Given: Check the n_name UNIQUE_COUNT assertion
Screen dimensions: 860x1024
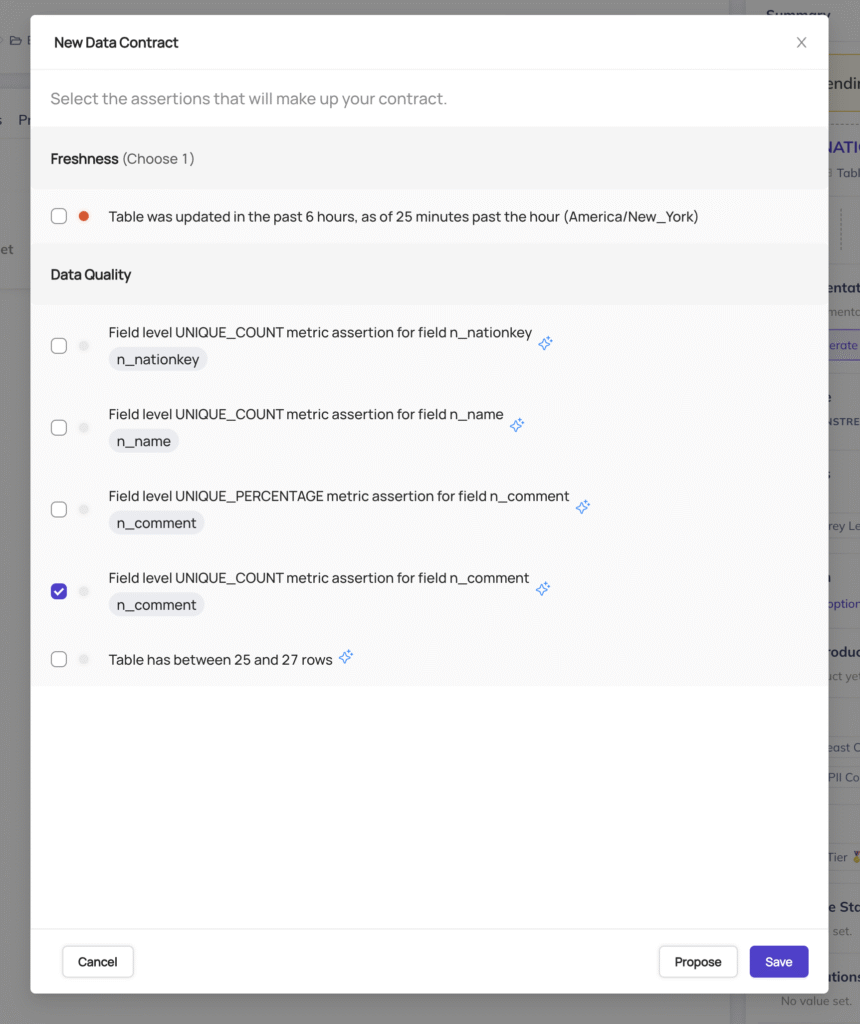Looking at the screenshot, I should (58, 427).
